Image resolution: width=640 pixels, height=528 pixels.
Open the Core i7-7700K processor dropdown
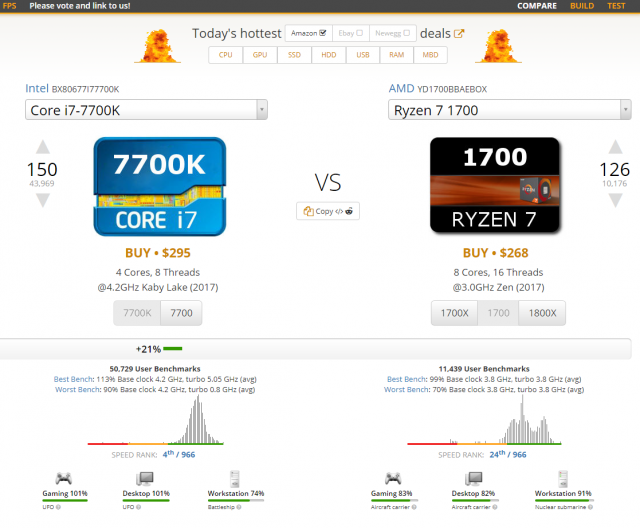[146, 109]
